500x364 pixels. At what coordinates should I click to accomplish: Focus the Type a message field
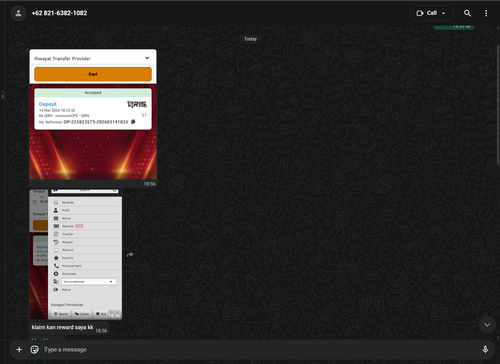pyautogui.click(x=260, y=349)
